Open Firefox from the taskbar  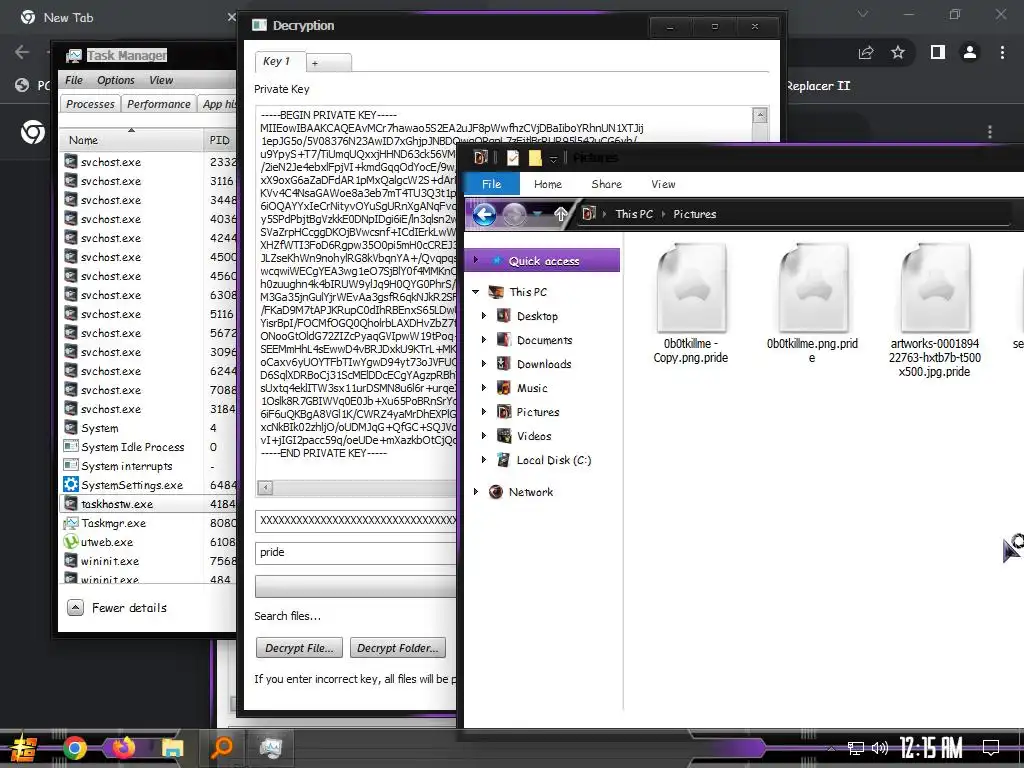pos(123,747)
